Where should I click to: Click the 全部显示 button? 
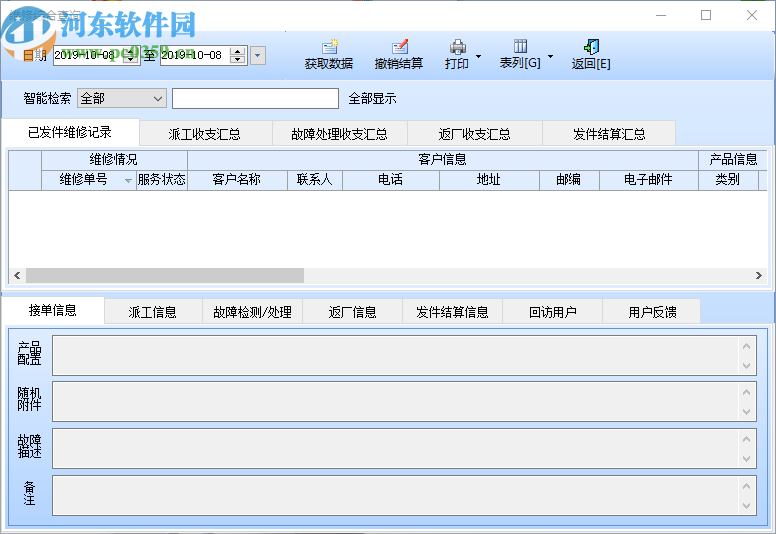pyautogui.click(x=372, y=98)
